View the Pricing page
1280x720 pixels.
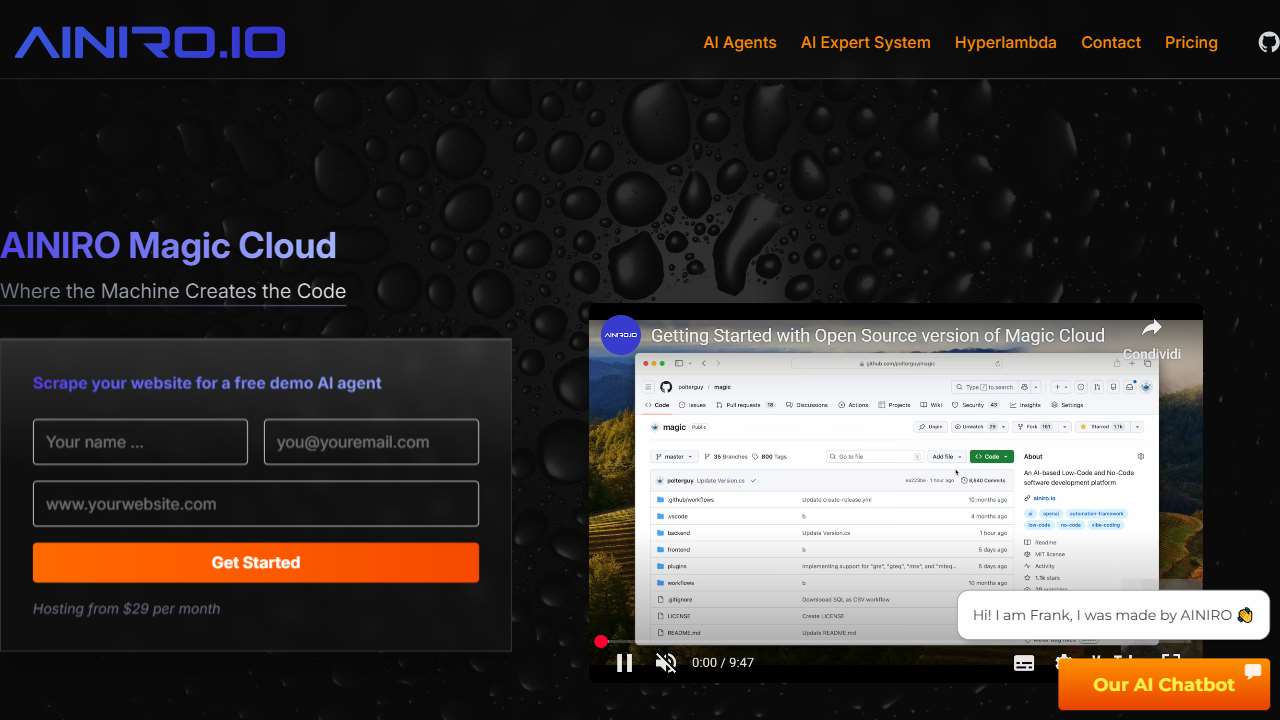point(1191,42)
